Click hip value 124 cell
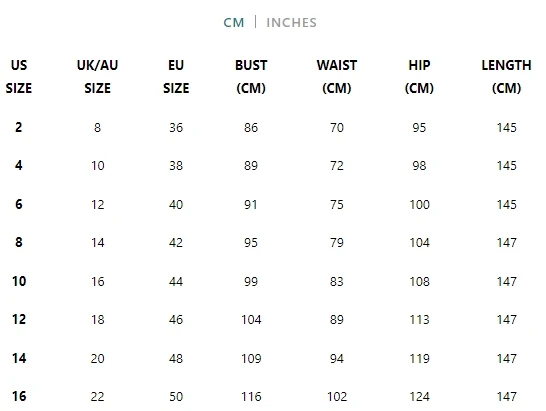This screenshot has width=546, height=411. click(419, 396)
